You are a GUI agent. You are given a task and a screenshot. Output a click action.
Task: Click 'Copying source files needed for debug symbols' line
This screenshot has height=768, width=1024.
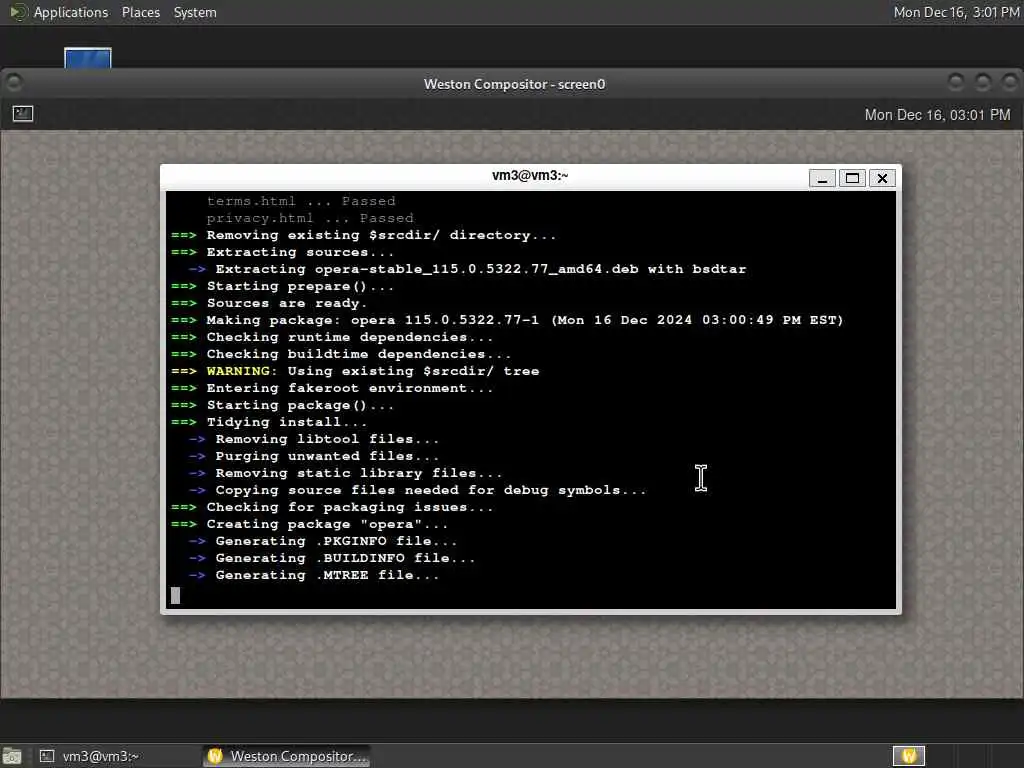[417, 490]
